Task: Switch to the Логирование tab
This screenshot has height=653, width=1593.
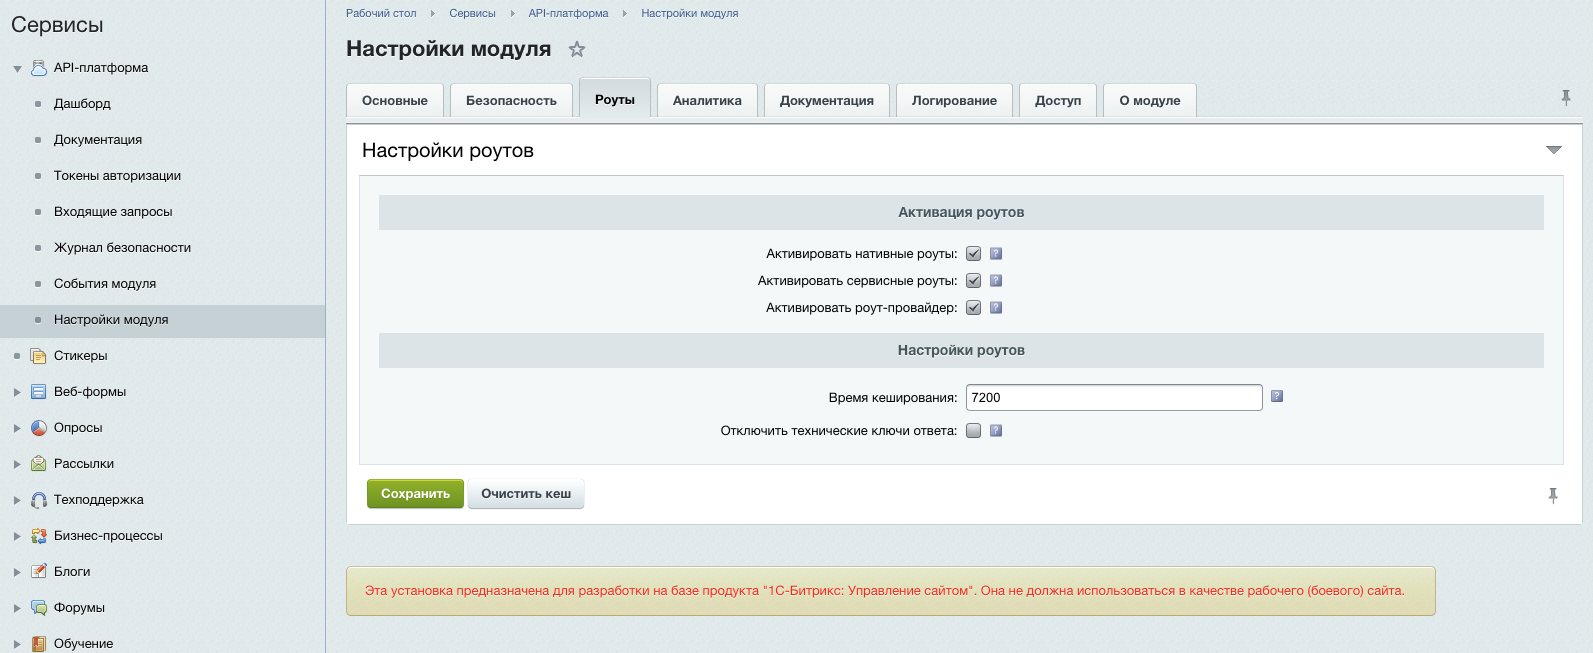Action: coord(954,101)
